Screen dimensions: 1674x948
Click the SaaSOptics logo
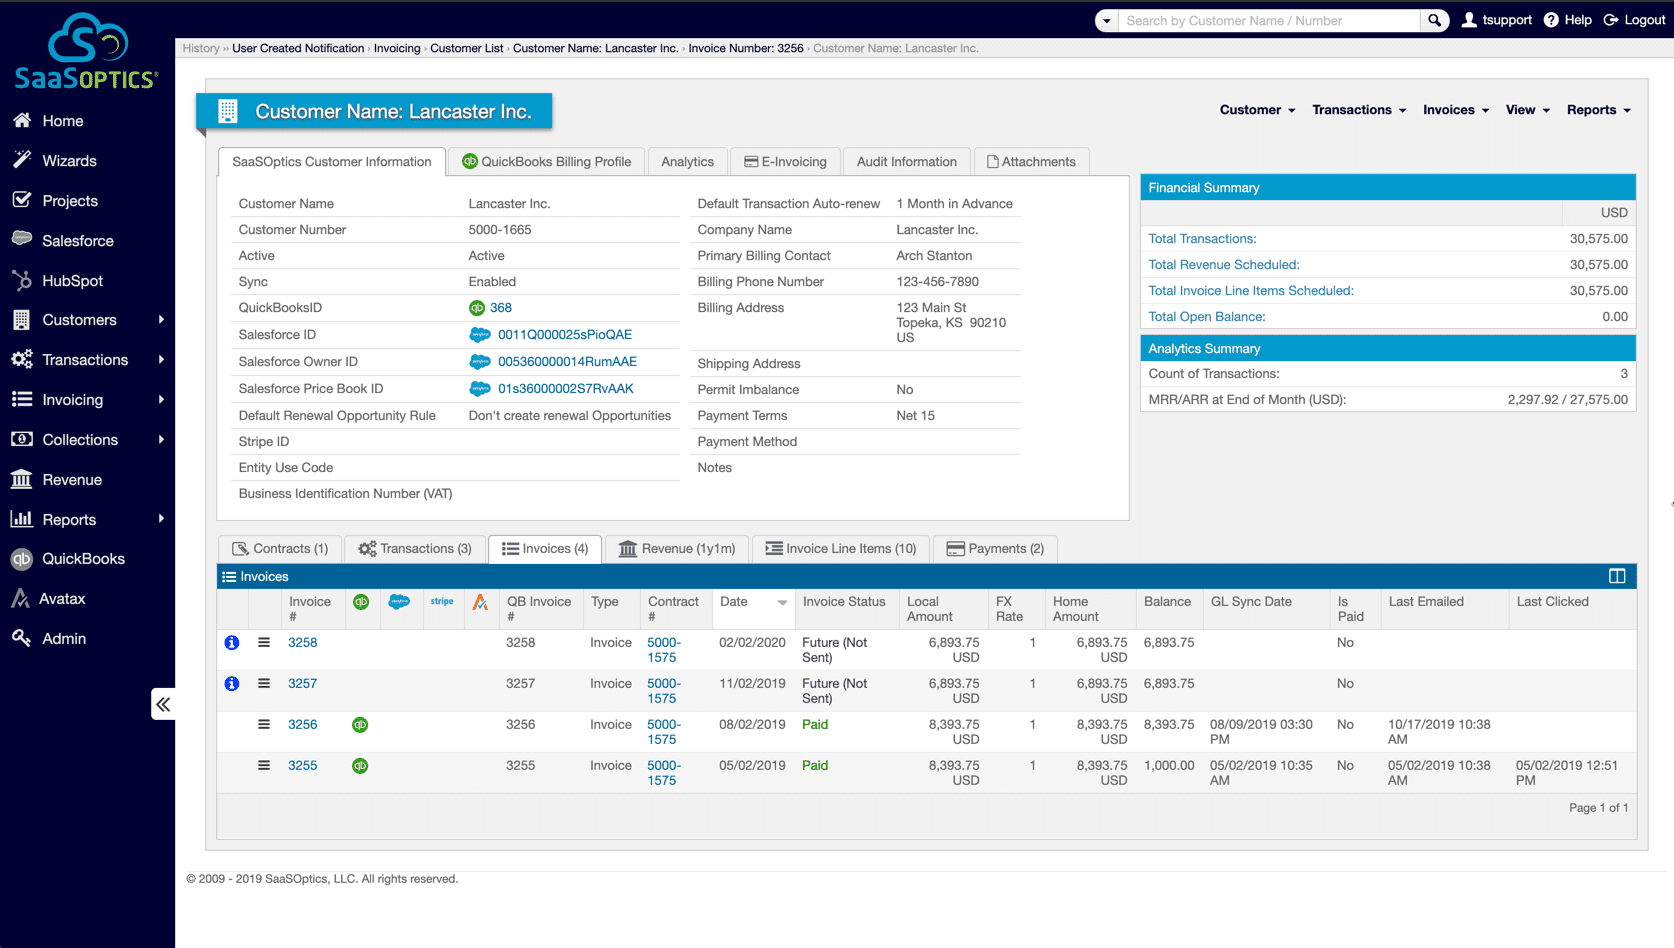[86, 52]
